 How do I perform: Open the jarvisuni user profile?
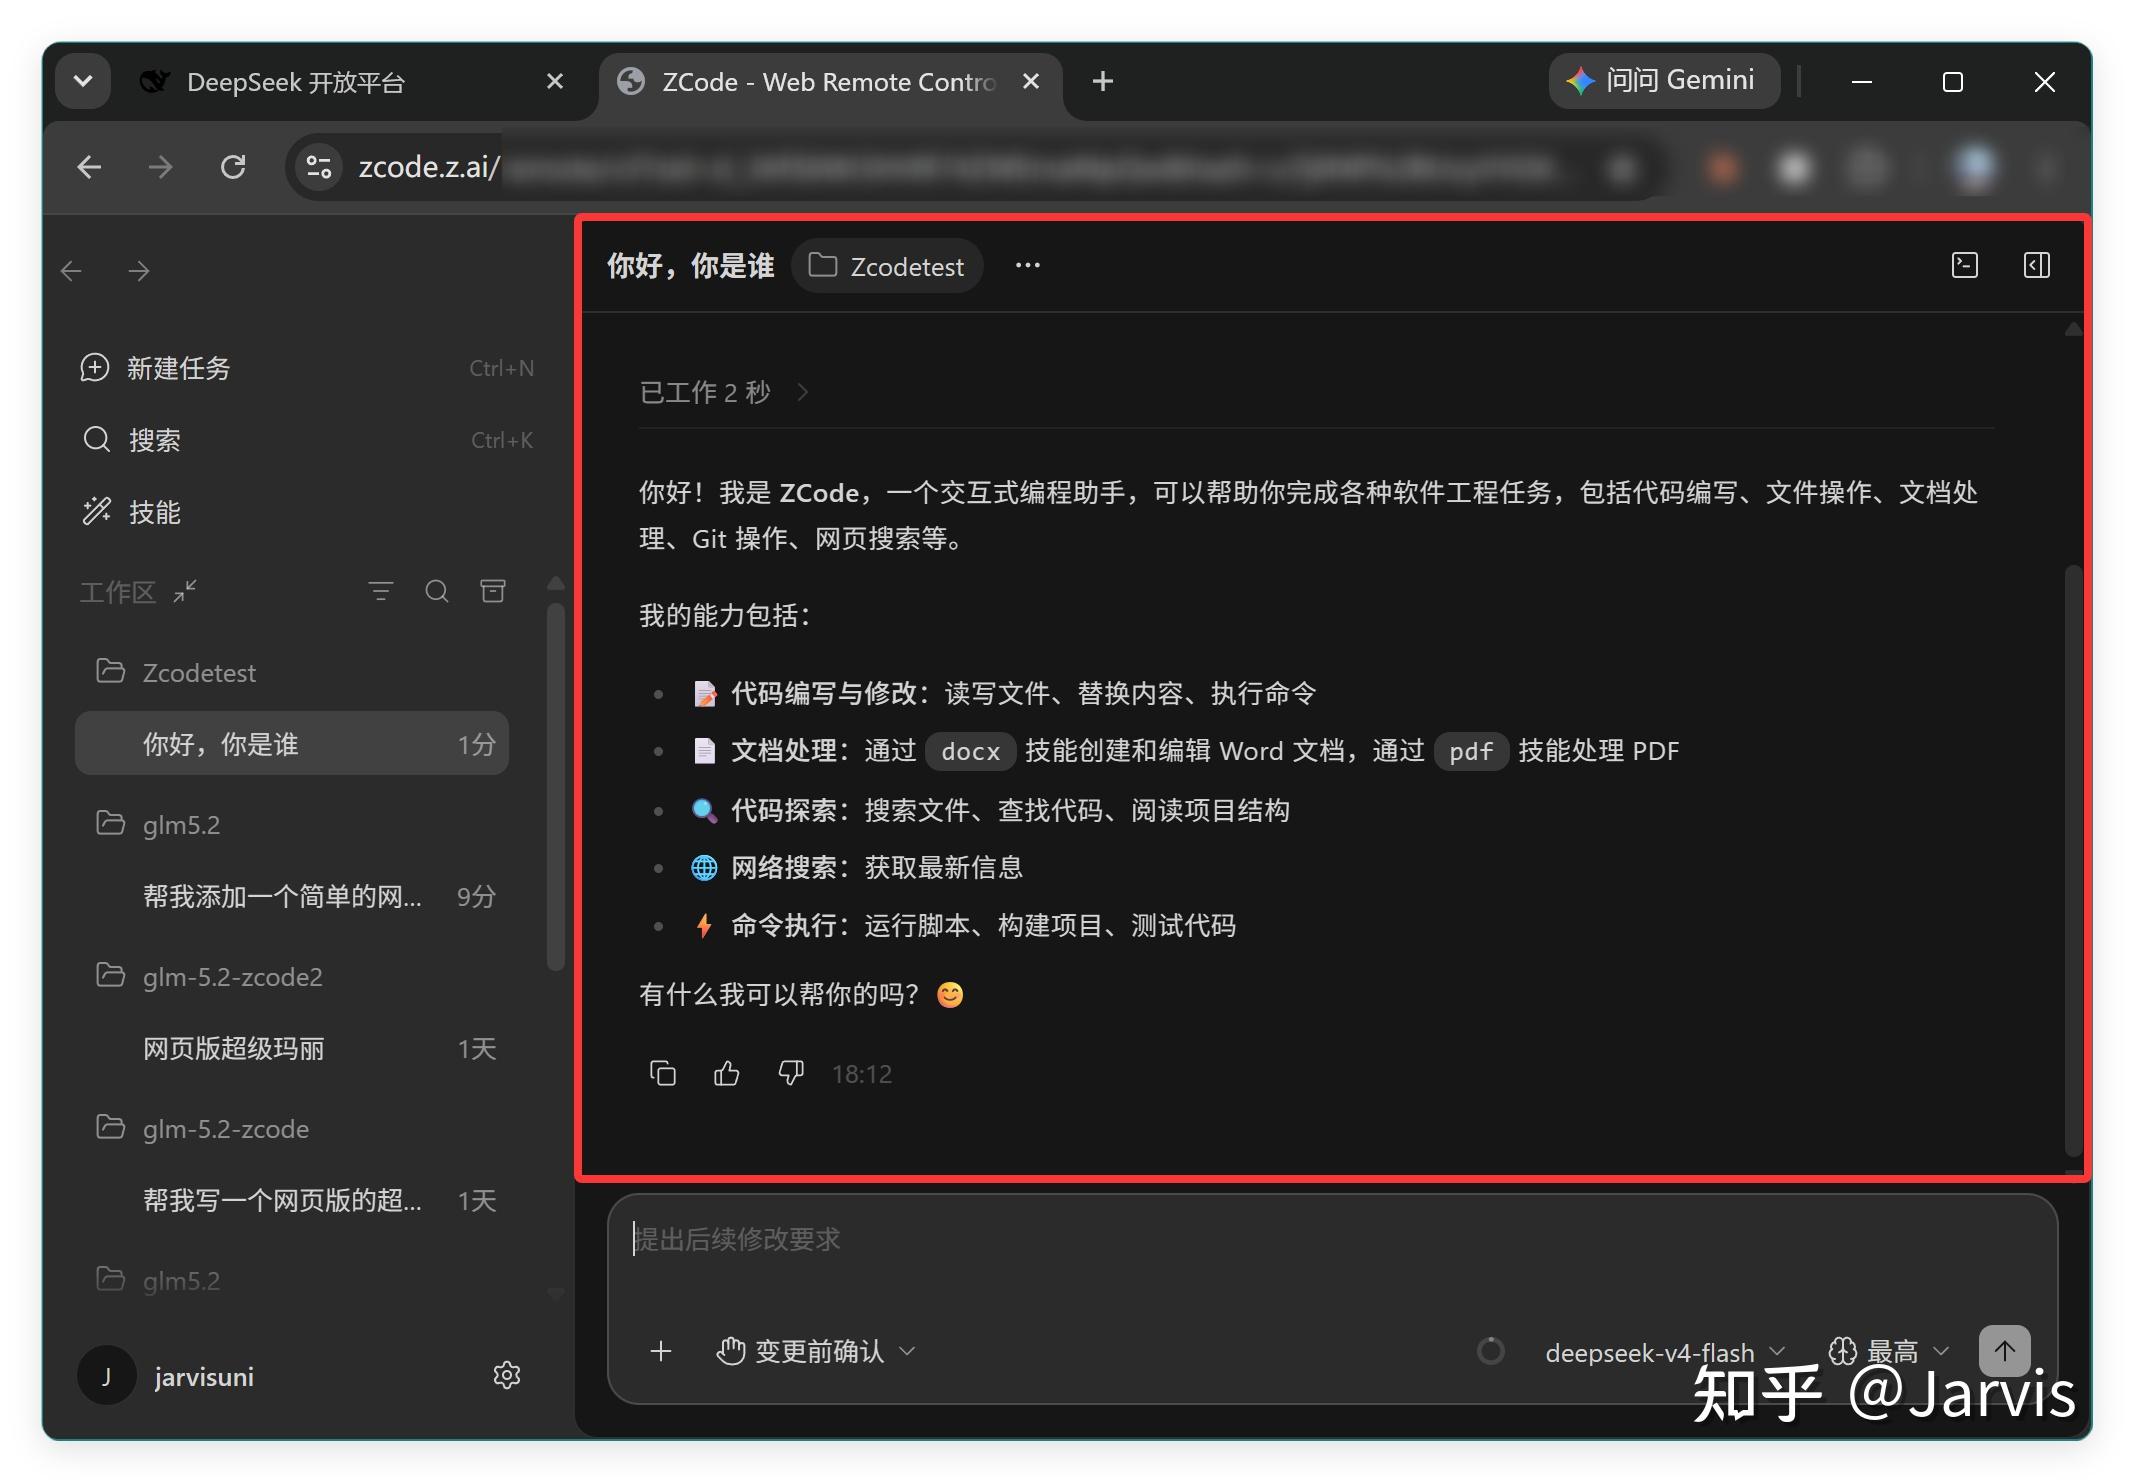point(167,1376)
